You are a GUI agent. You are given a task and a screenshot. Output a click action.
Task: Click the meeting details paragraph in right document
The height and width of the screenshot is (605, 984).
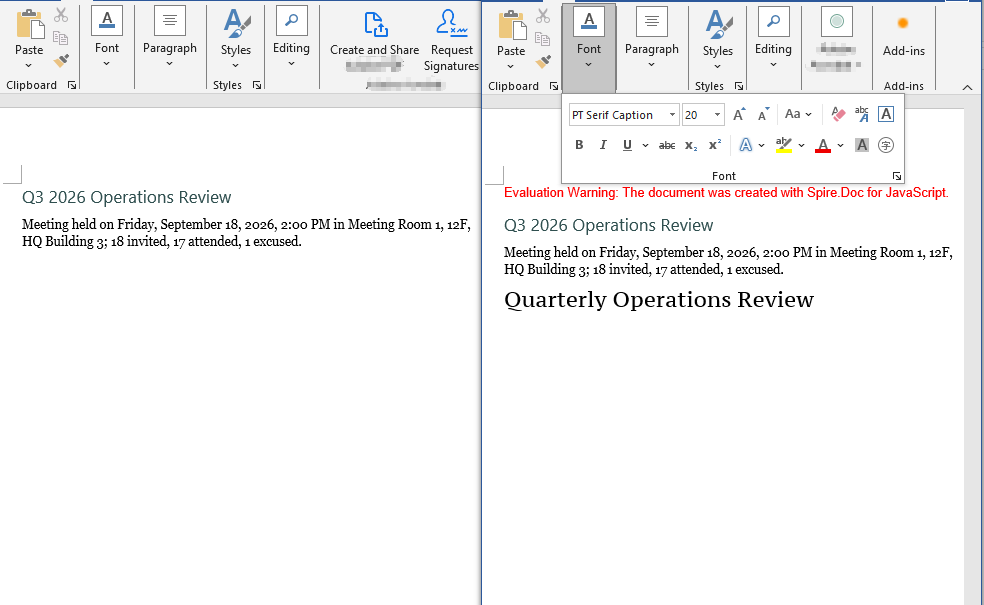click(728, 260)
